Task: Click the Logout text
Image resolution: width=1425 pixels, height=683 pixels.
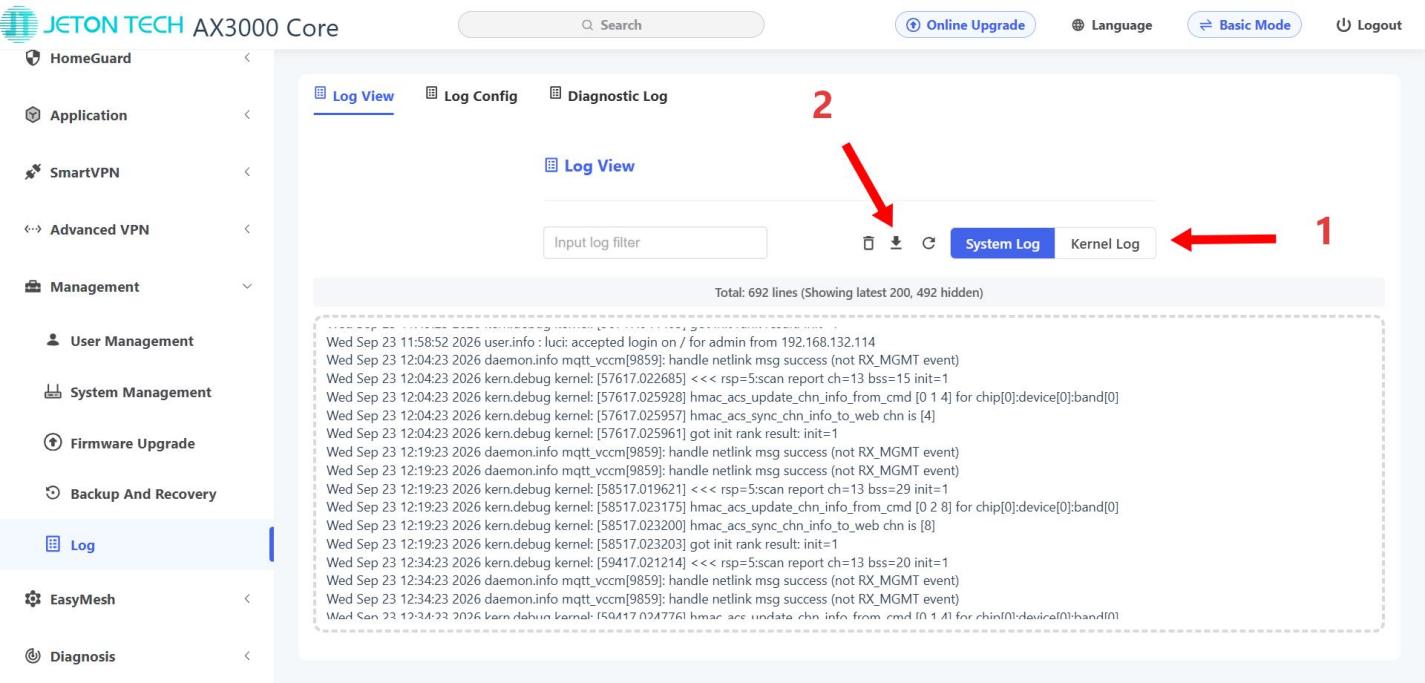Action: pyautogui.click(x=1379, y=26)
